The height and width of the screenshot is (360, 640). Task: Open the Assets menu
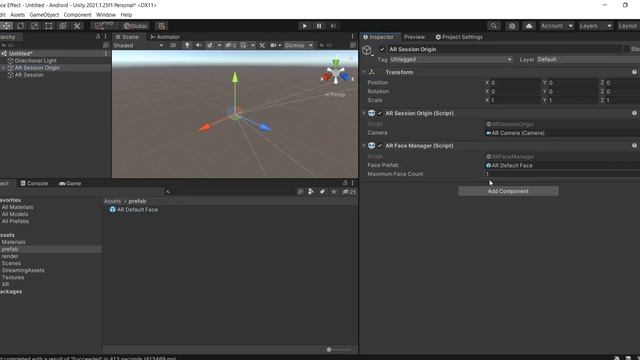[17, 15]
